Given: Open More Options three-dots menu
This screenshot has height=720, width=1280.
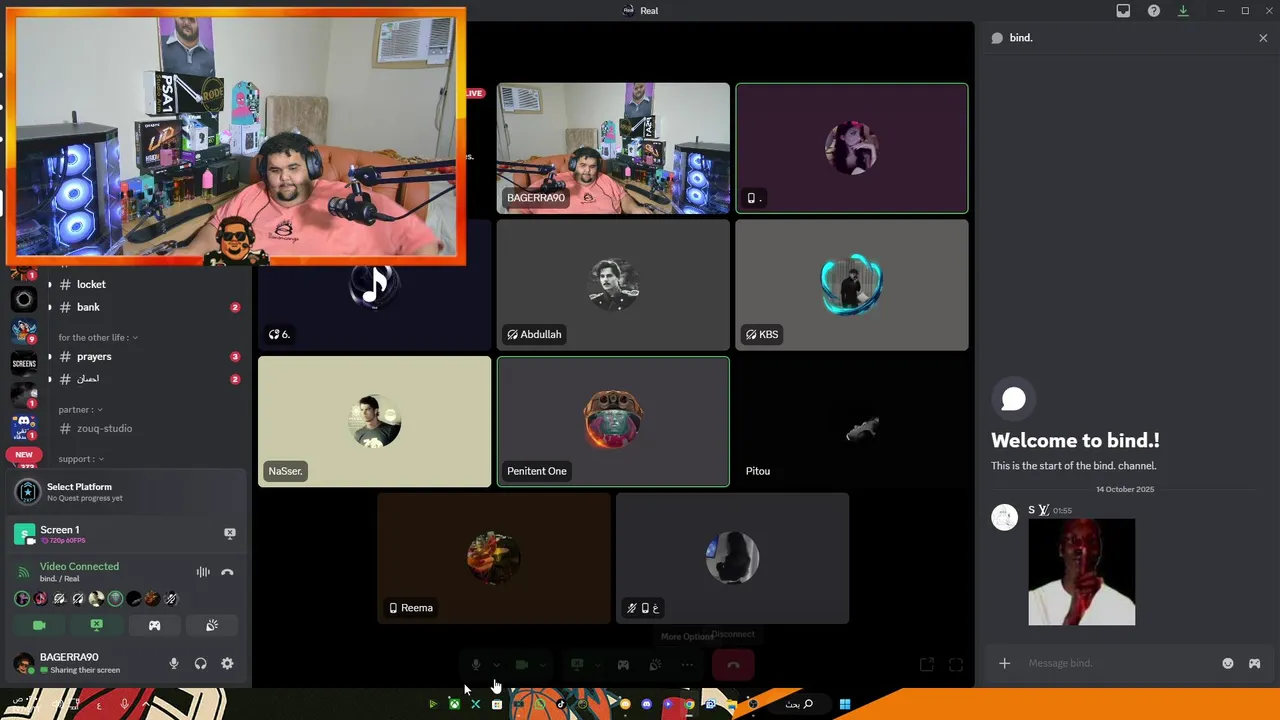Looking at the screenshot, I should tap(687, 665).
